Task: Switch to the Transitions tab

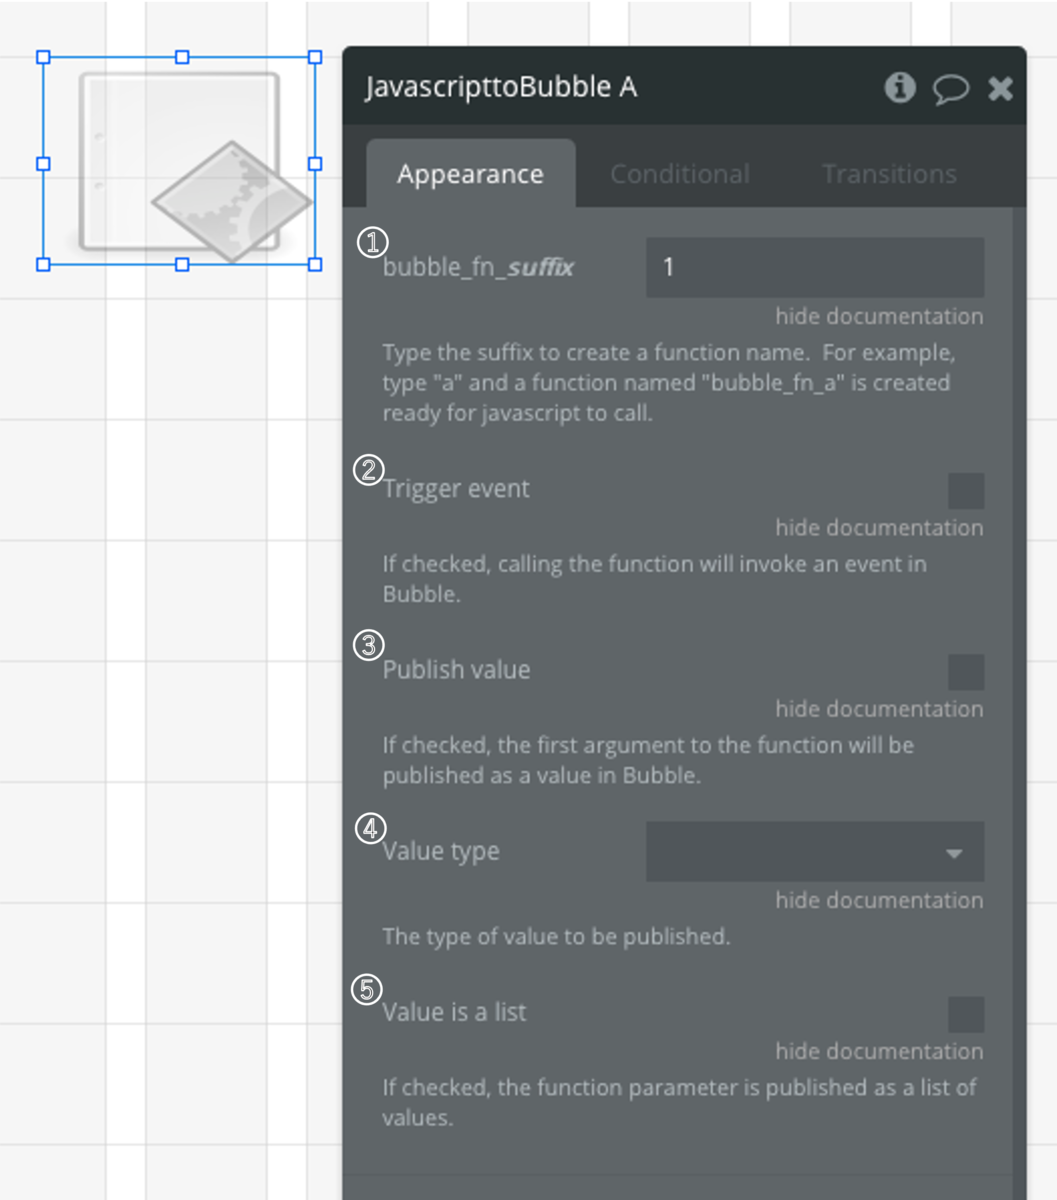Action: (889, 174)
